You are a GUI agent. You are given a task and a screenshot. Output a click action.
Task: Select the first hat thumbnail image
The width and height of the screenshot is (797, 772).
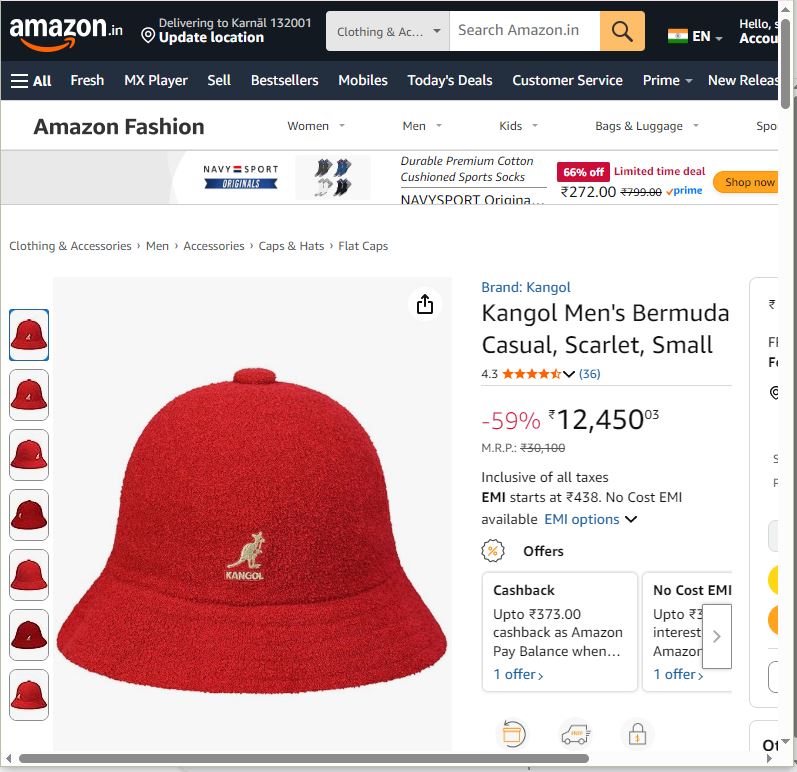pyautogui.click(x=29, y=335)
